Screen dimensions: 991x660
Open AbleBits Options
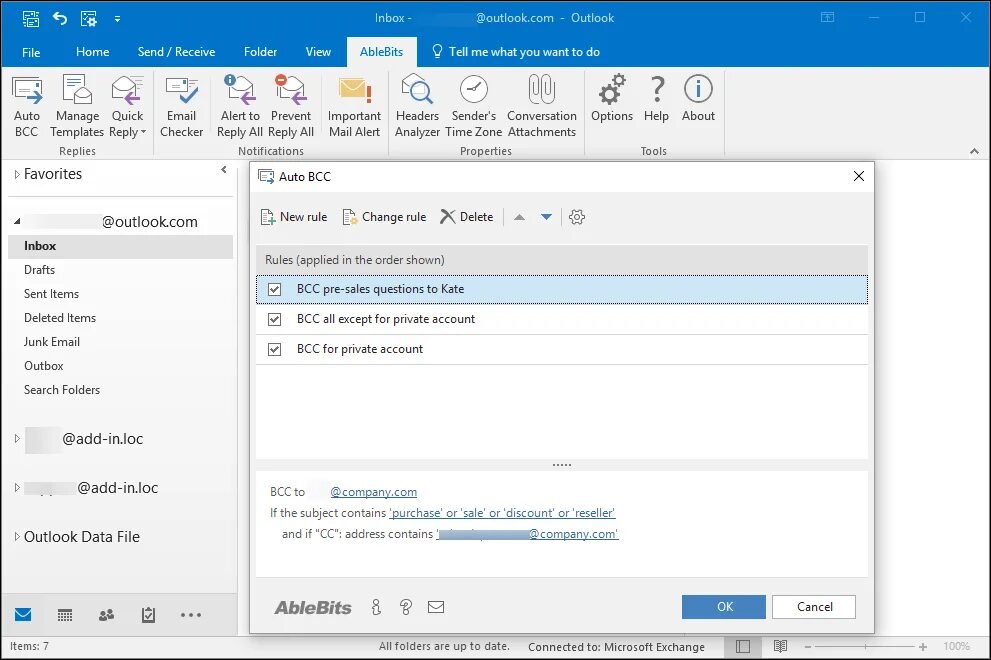click(612, 99)
